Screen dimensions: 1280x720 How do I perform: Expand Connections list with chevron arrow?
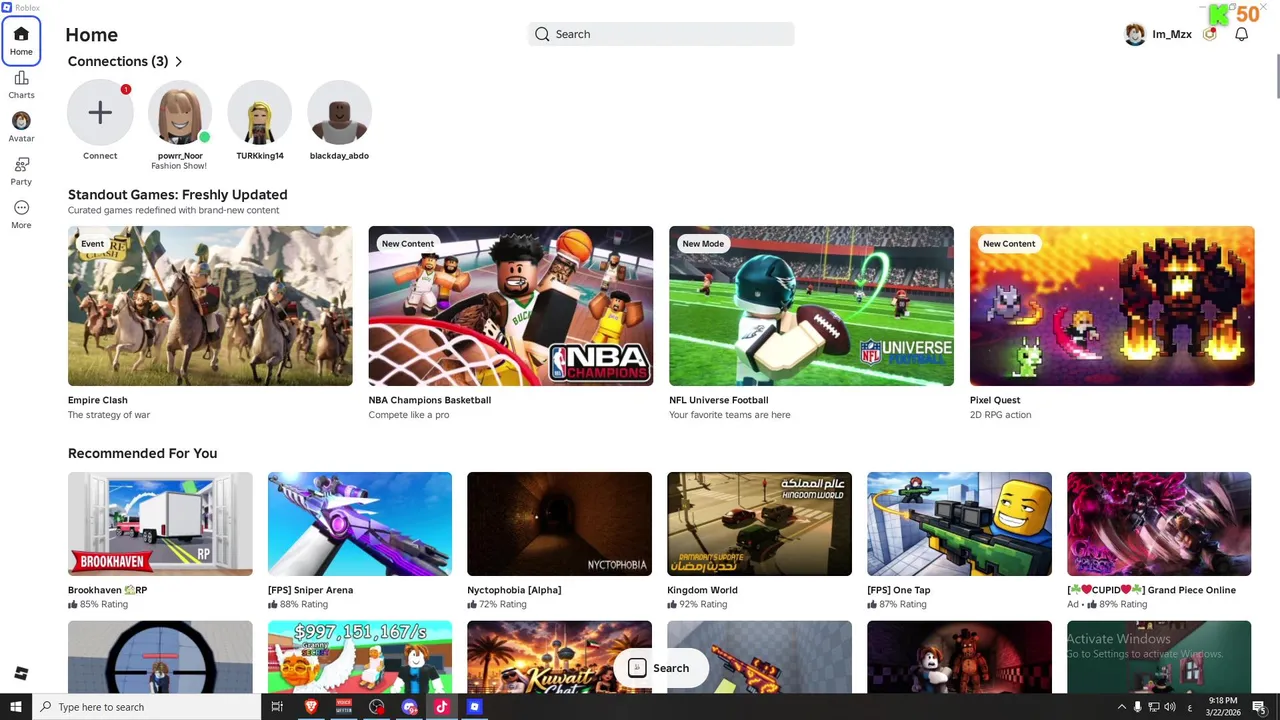[179, 62]
